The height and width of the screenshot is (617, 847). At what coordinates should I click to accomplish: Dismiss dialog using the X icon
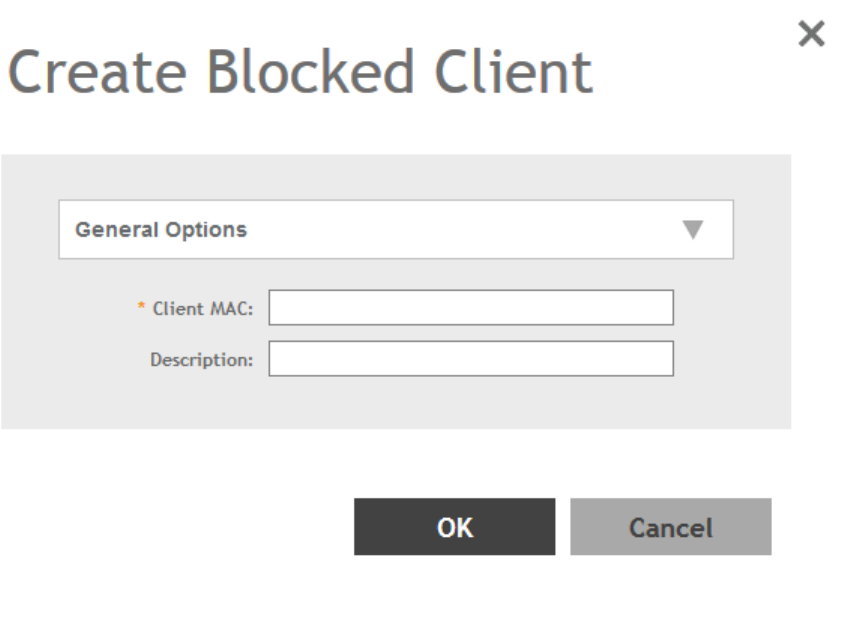[814, 37]
